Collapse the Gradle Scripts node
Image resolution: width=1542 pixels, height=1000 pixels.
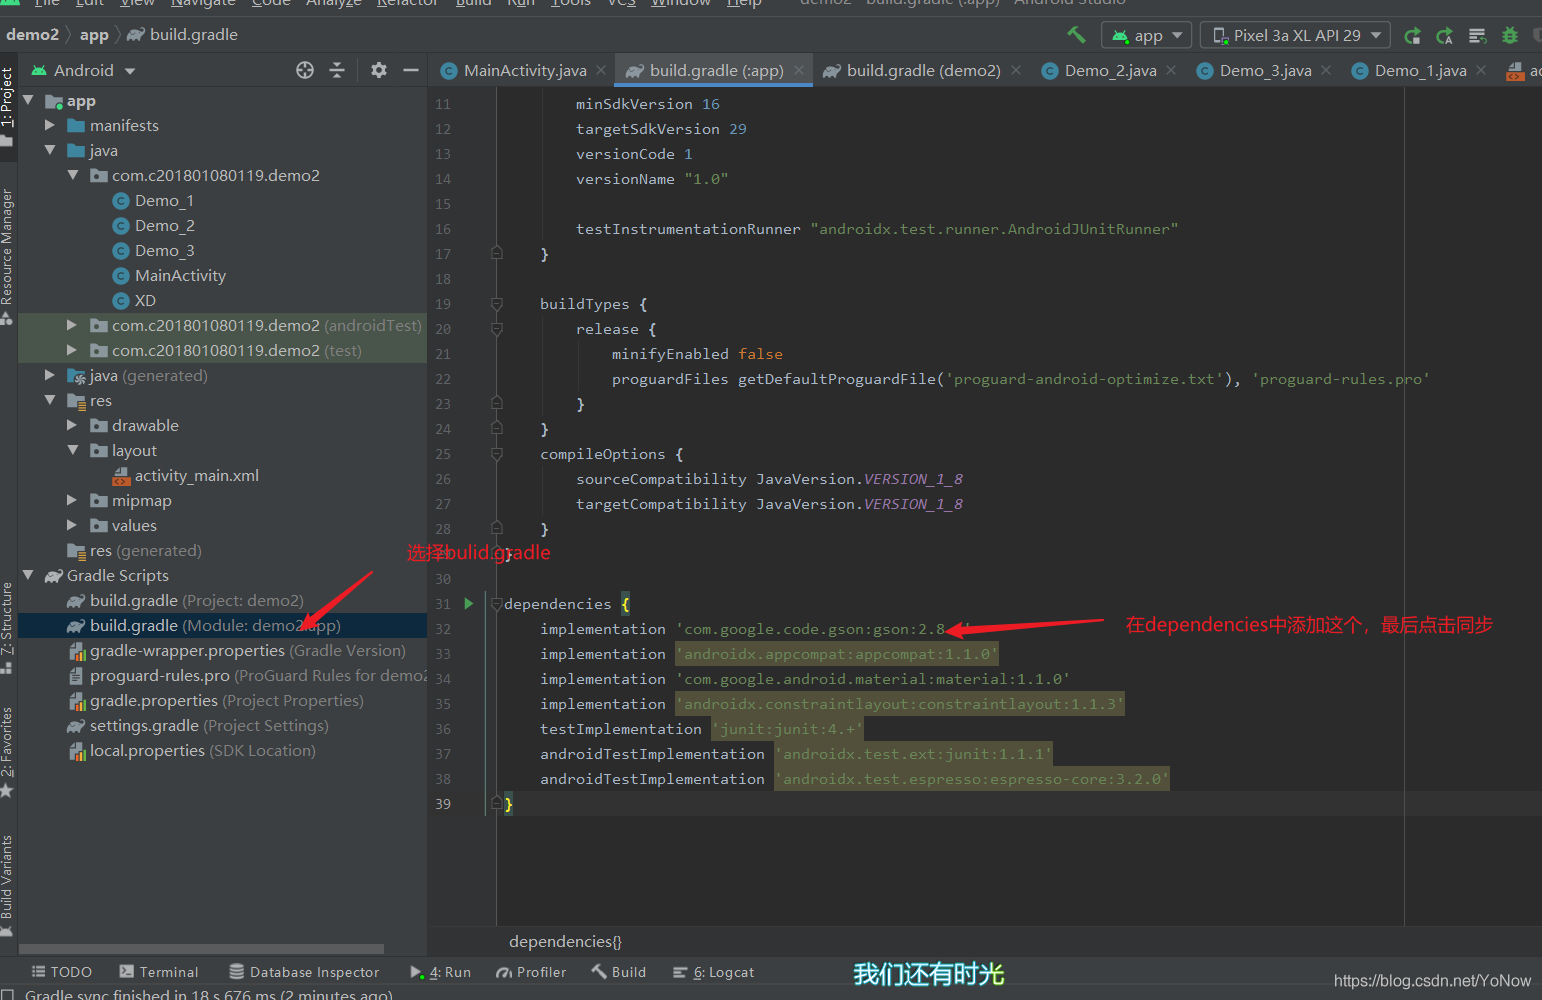(28, 575)
